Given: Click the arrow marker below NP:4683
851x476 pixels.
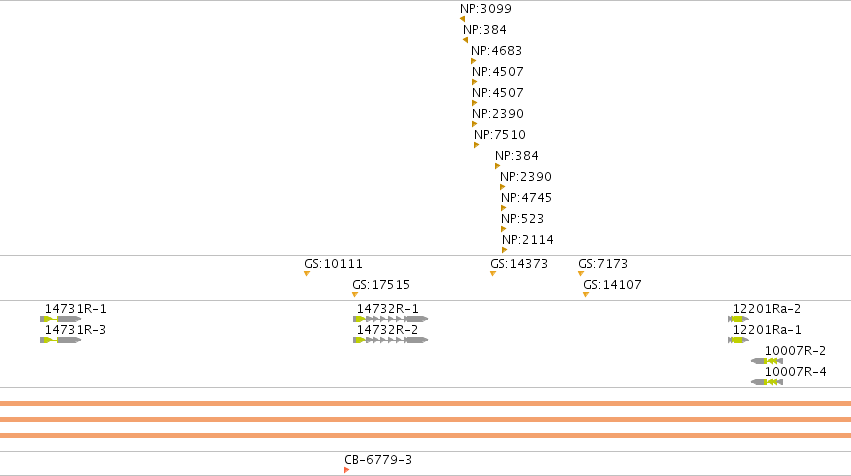Looking at the screenshot, I should point(473,61).
